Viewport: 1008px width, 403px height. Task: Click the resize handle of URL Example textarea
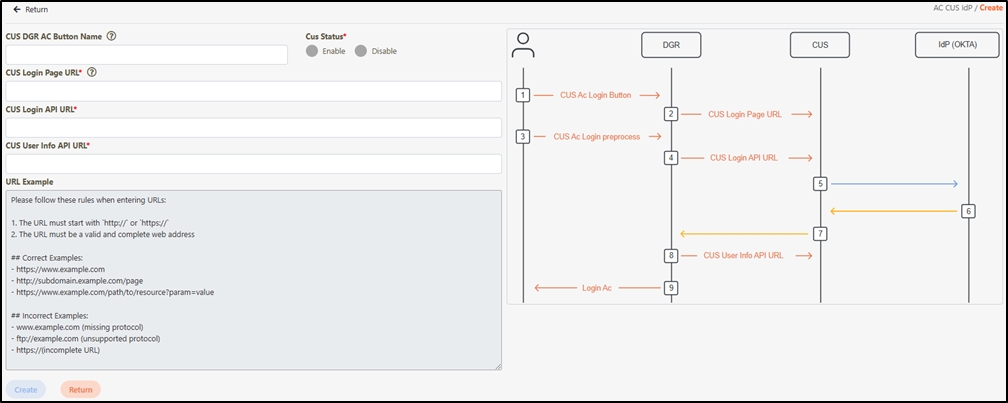coord(497,366)
